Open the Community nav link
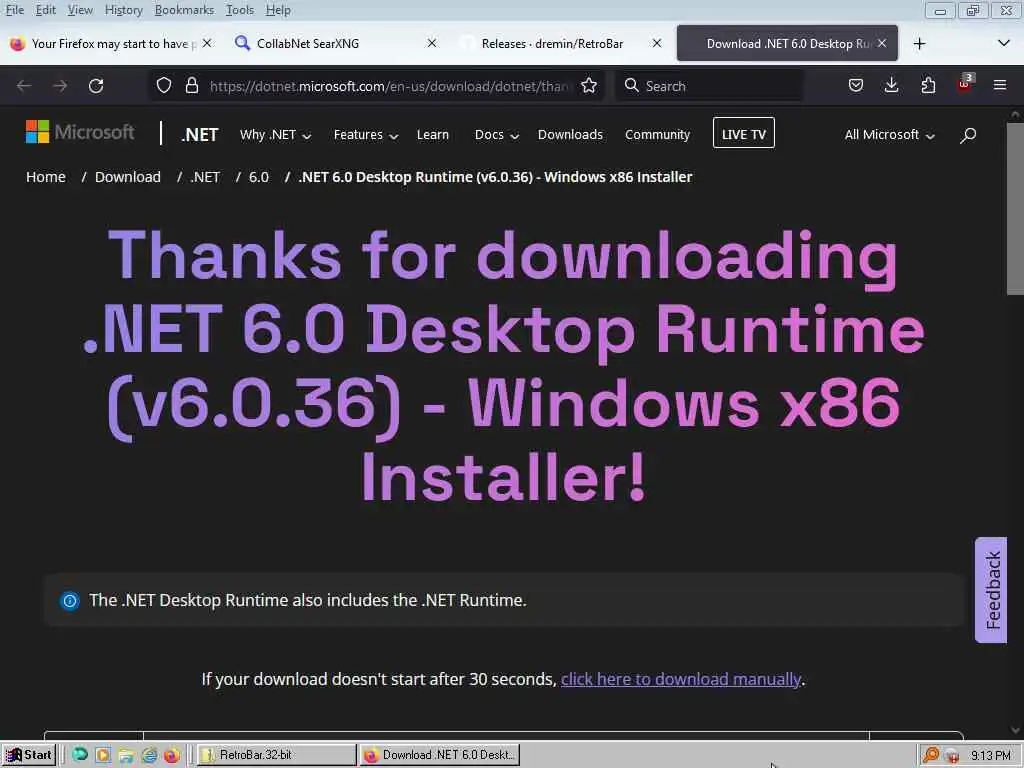Image resolution: width=1024 pixels, height=768 pixels. 657,135
